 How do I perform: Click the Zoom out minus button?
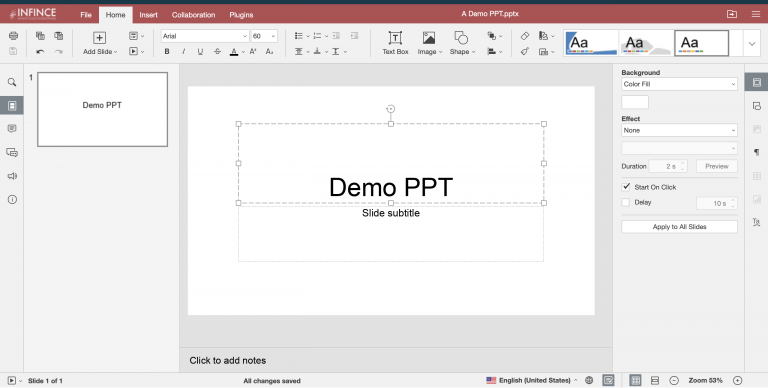pyautogui.click(x=674, y=381)
